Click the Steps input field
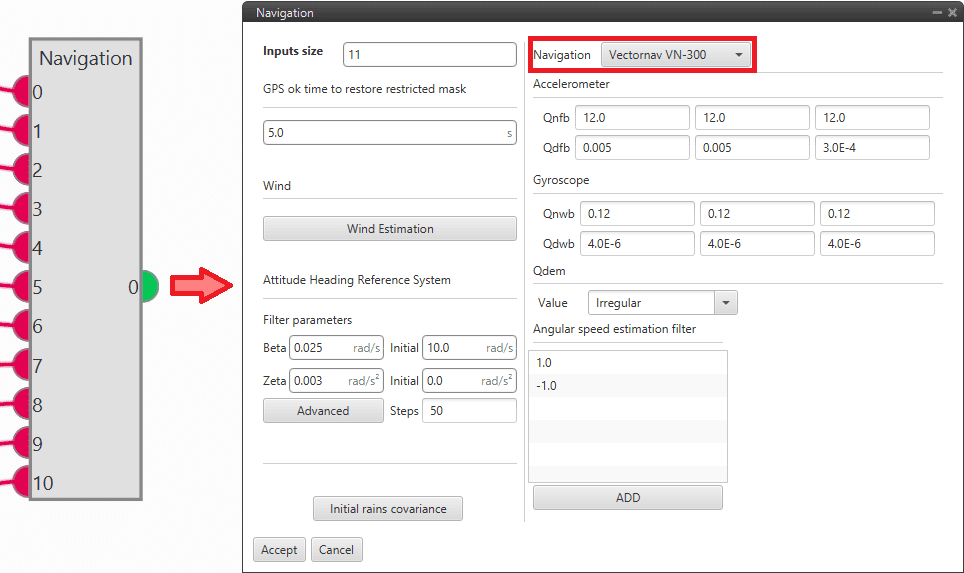 [468, 411]
